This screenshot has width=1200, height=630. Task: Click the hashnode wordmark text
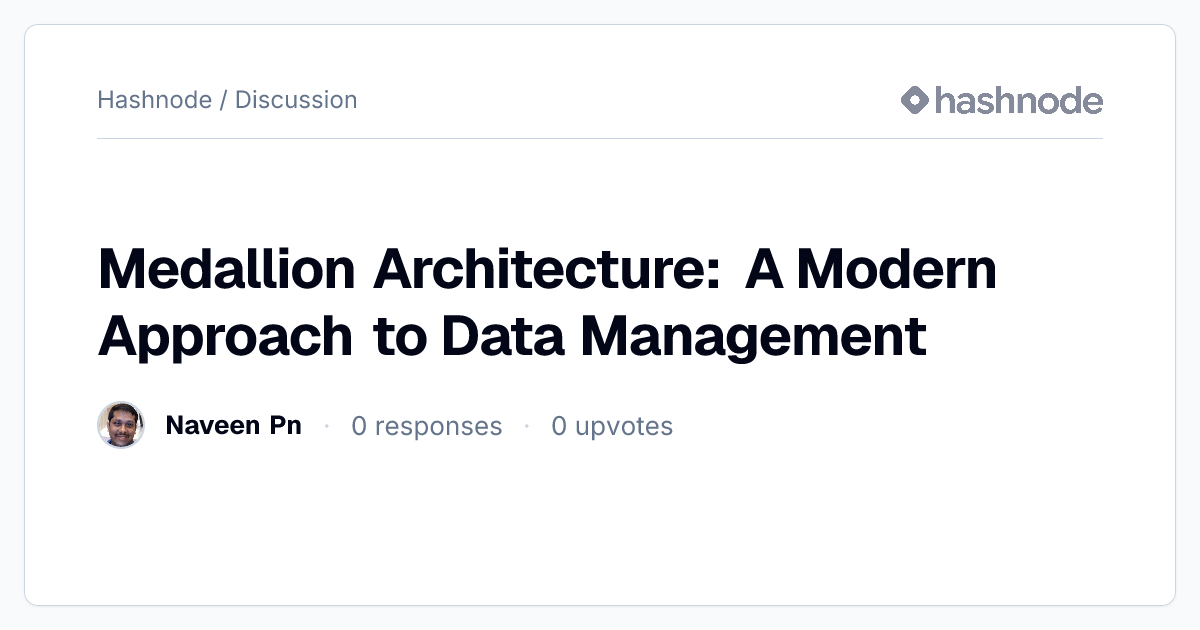click(x=1019, y=100)
